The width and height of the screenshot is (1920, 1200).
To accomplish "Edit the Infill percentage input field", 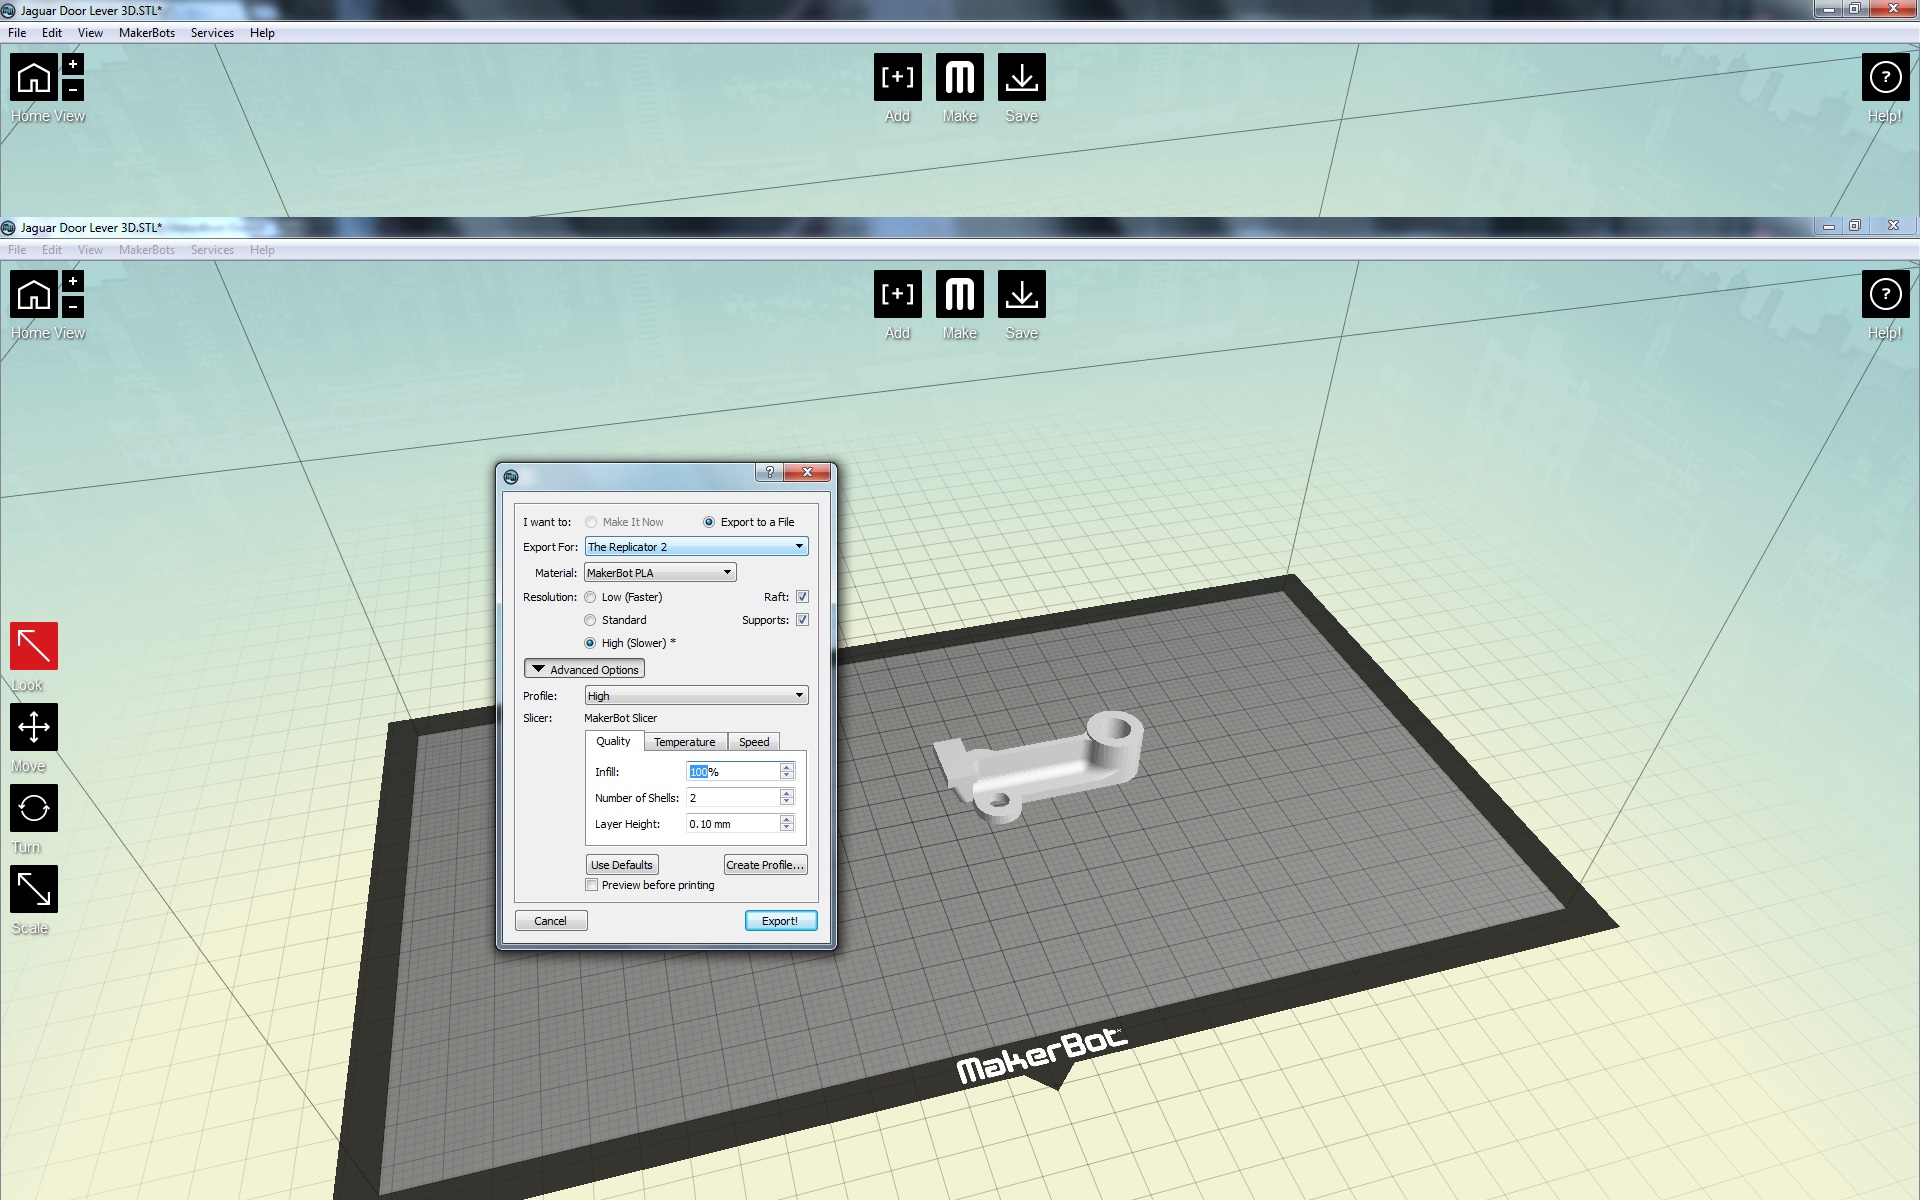I will pyautogui.click(x=733, y=771).
